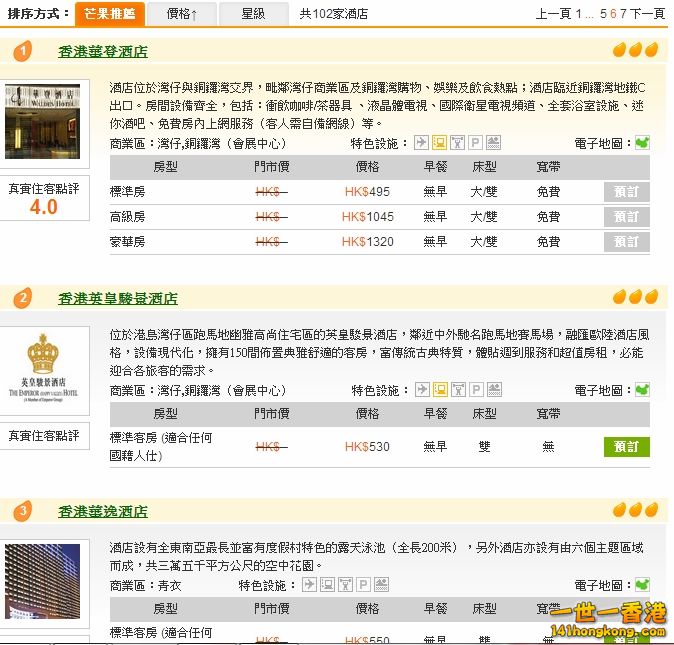Image resolution: width=674 pixels, height=645 pixels.
Task: Open the 香港英皇駿景酒店 hotel link
Action: (x=118, y=298)
